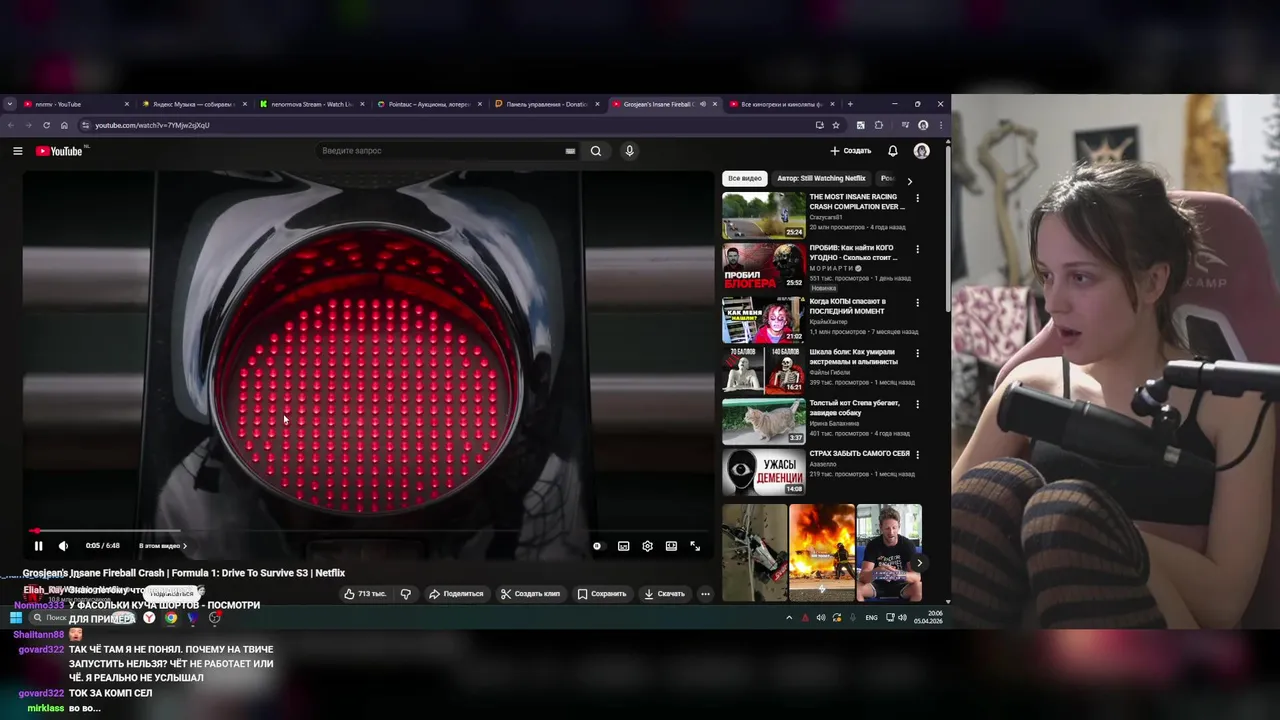
Task: Mute the Grosjean's tab audio icon
Action: click(x=702, y=104)
